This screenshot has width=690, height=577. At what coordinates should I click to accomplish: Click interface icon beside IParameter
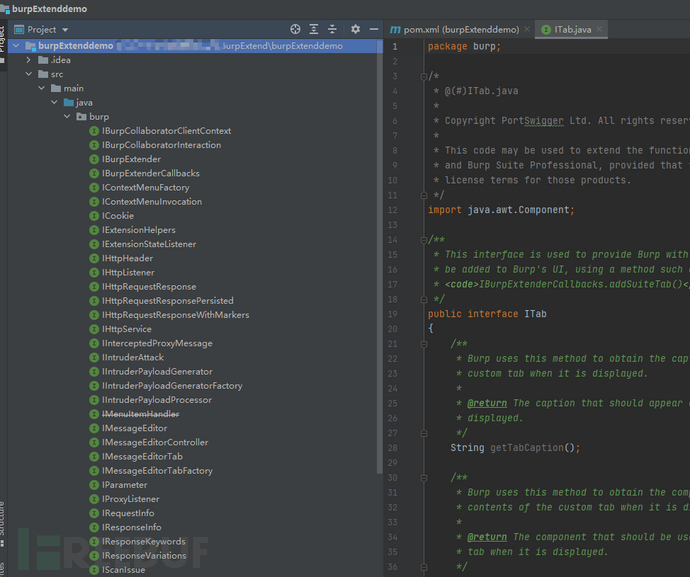pos(94,485)
